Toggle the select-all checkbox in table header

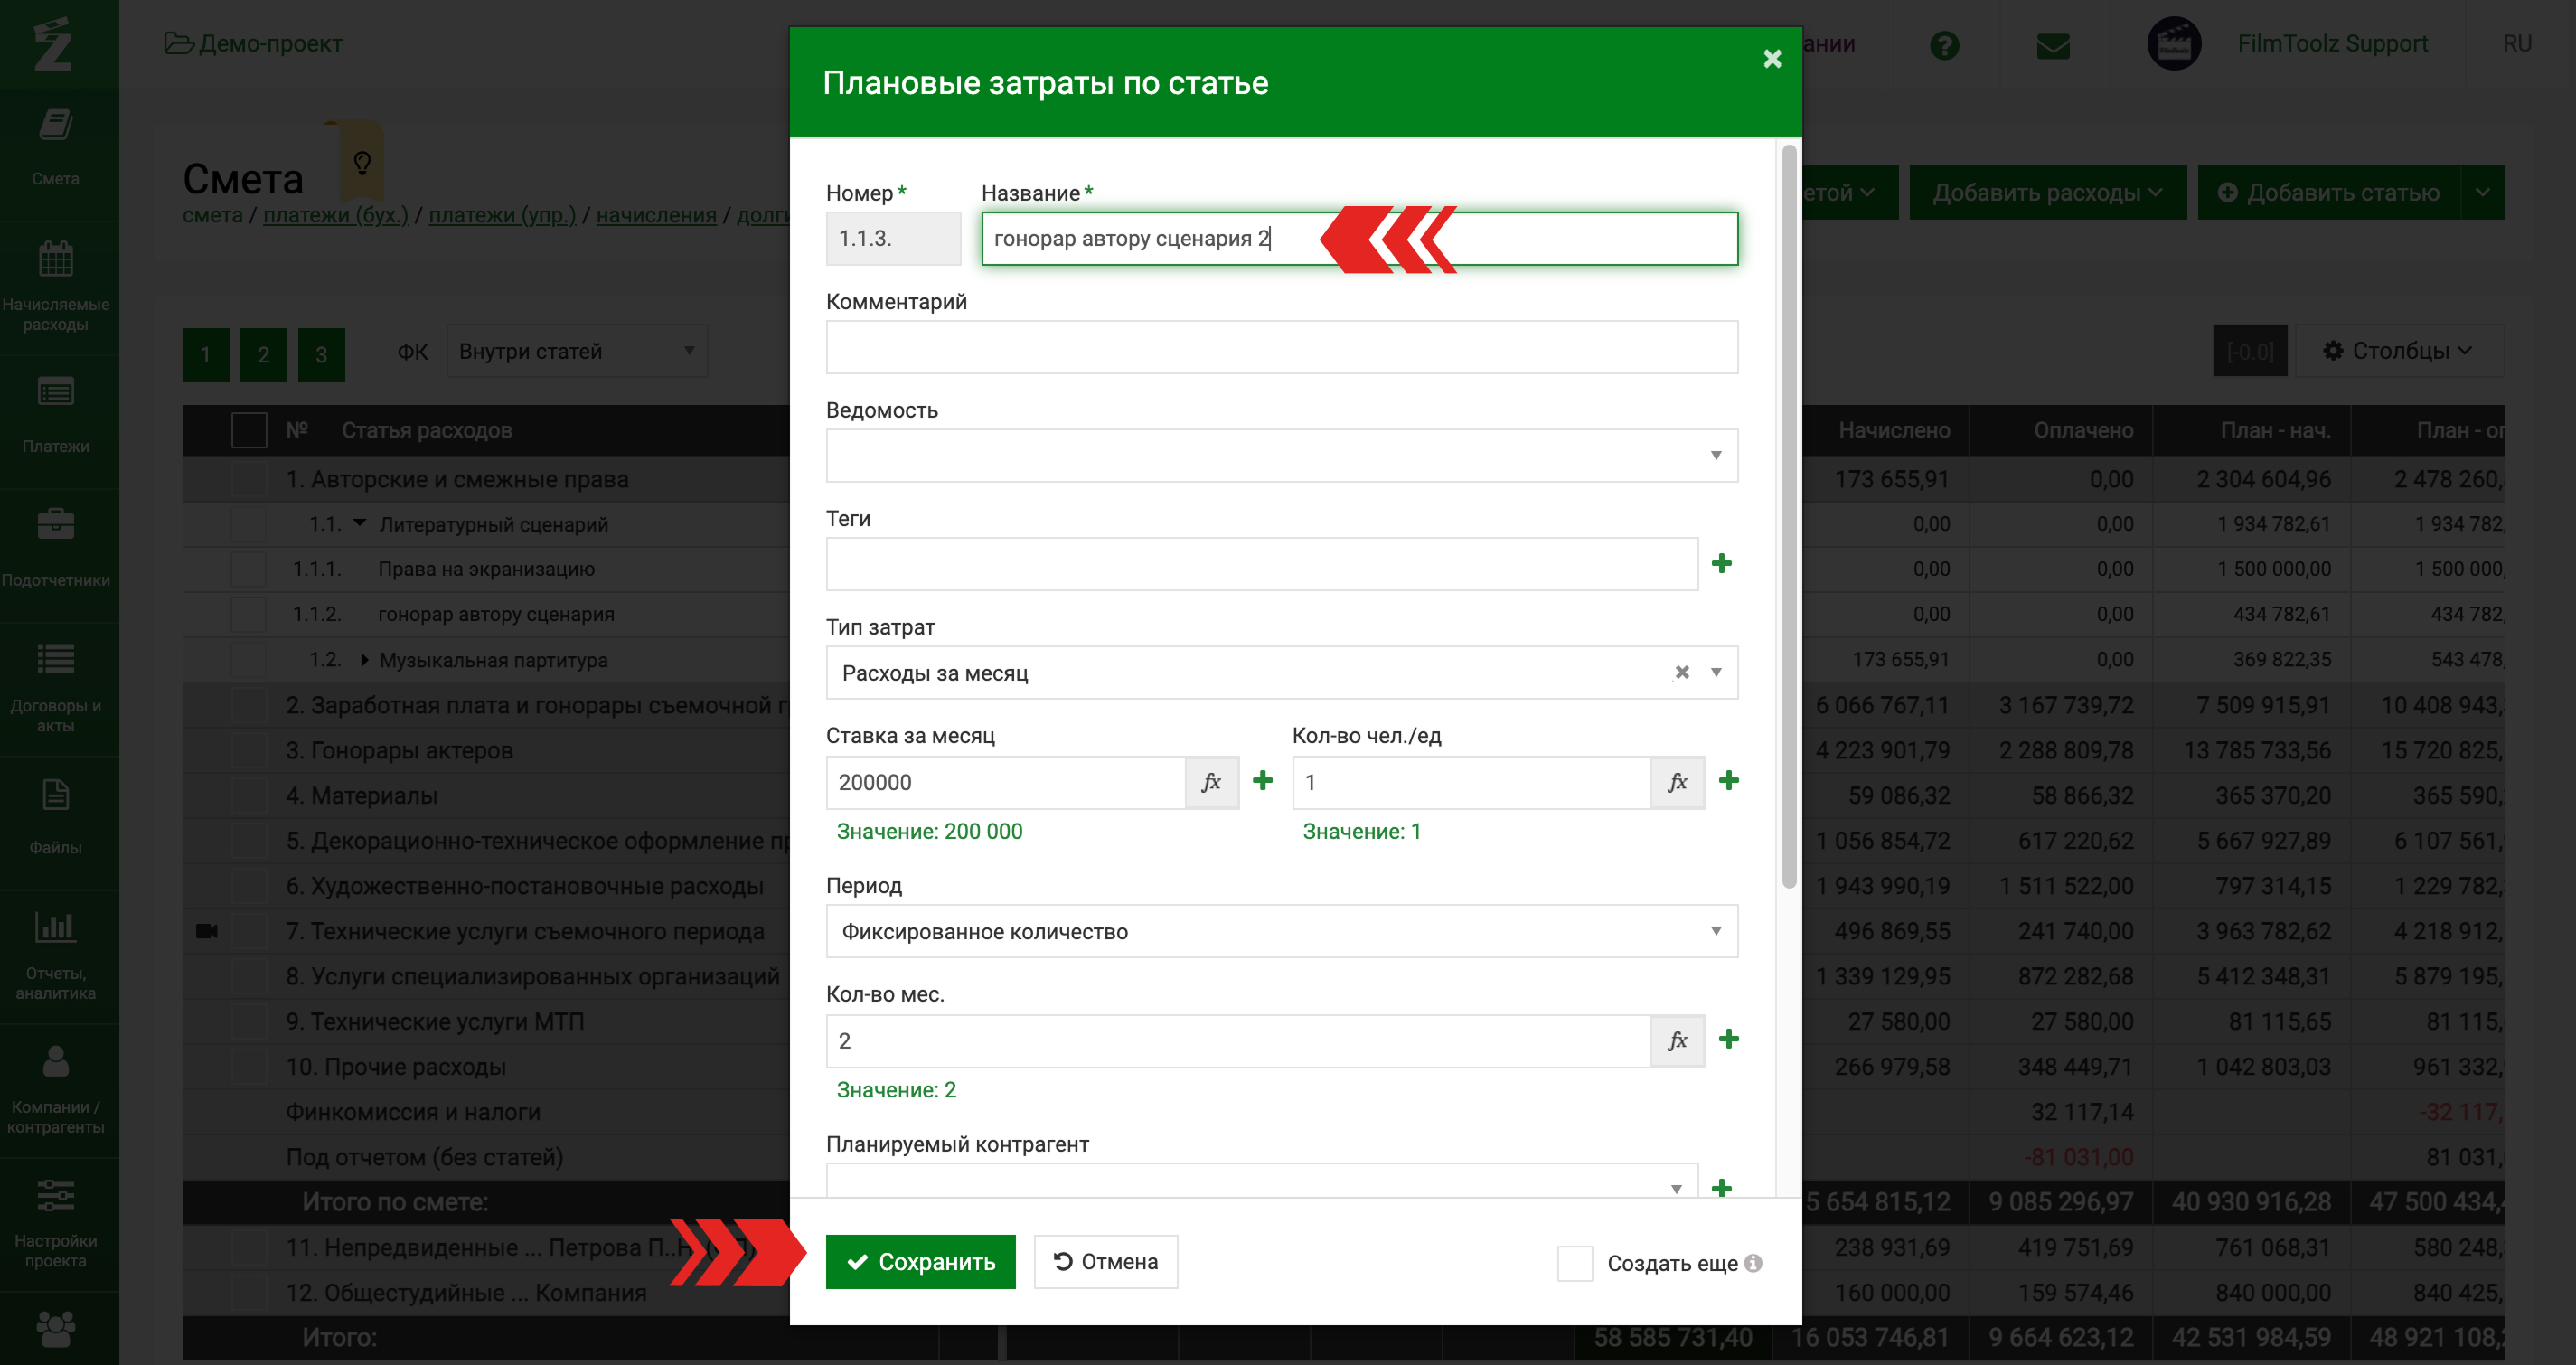click(x=249, y=430)
